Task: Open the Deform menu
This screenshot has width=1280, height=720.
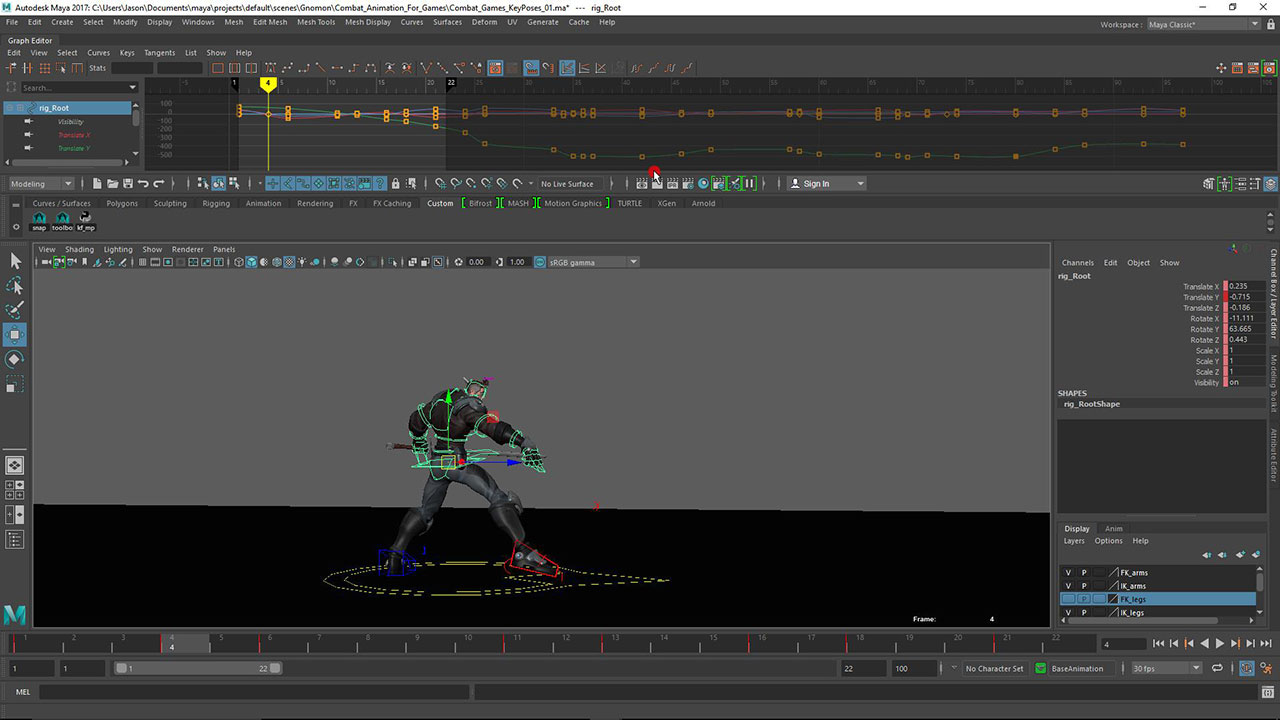Action: tap(484, 22)
